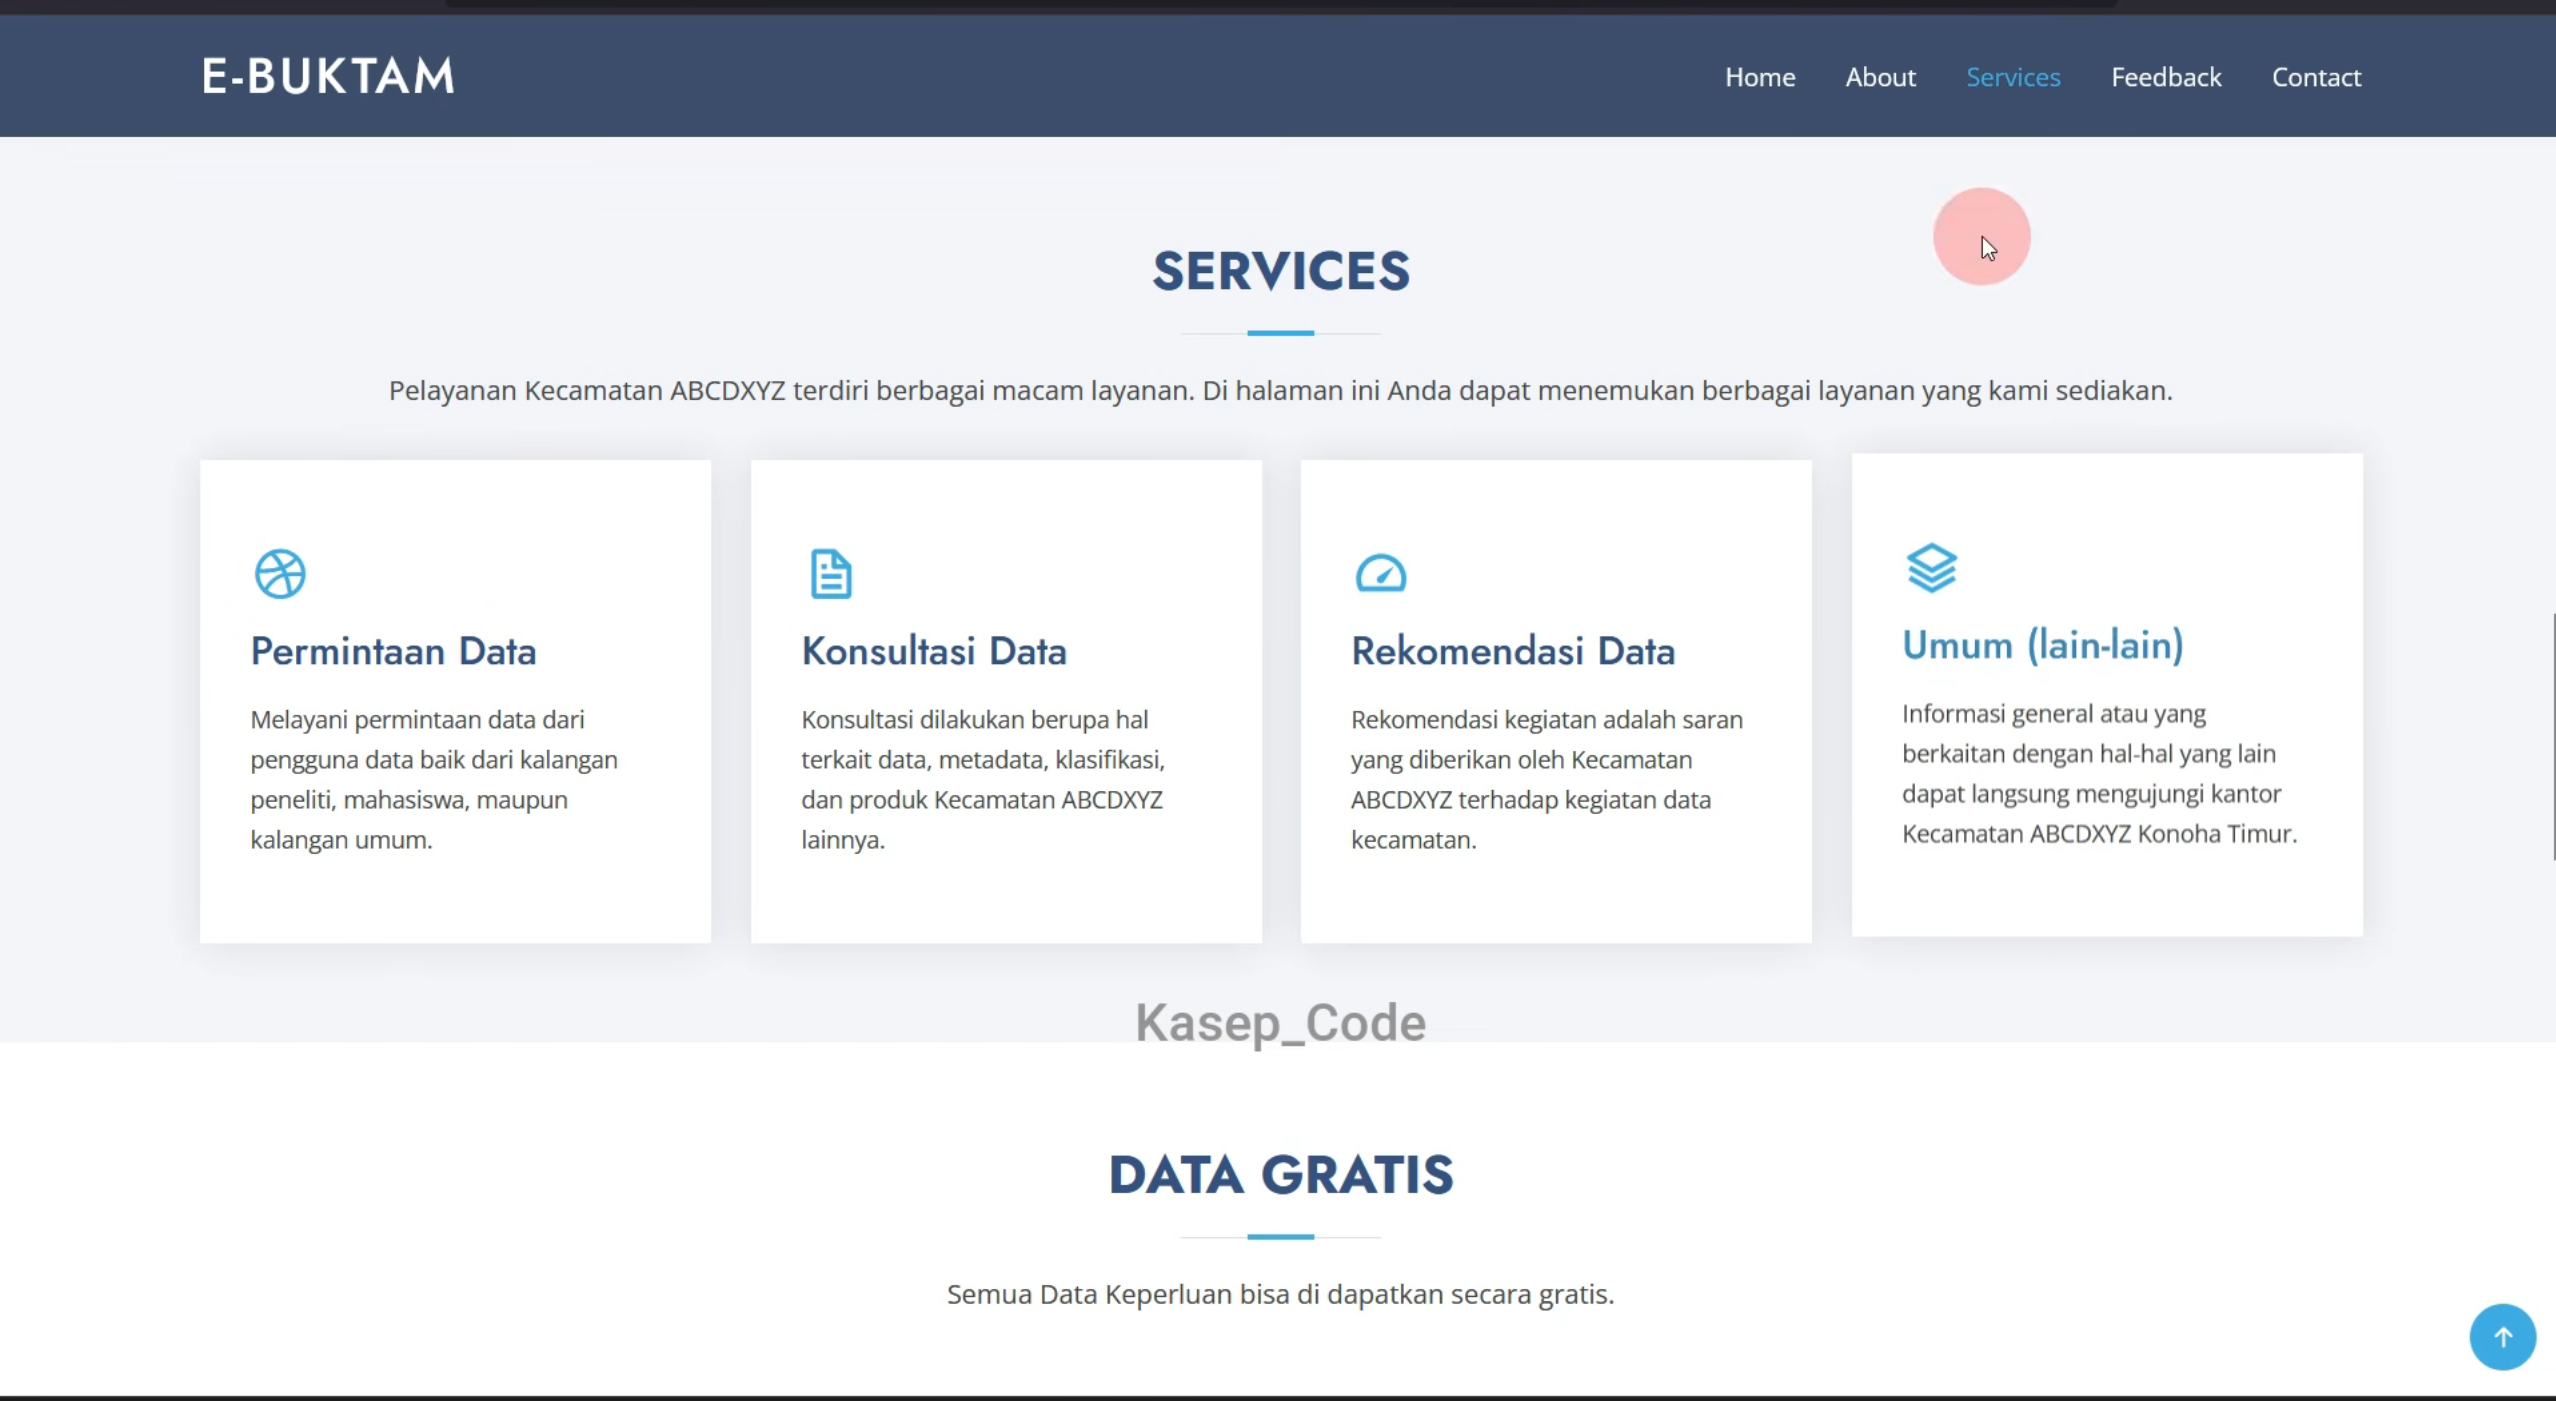
Task: Open the Permintaan Data heading link
Action: [x=393, y=651]
